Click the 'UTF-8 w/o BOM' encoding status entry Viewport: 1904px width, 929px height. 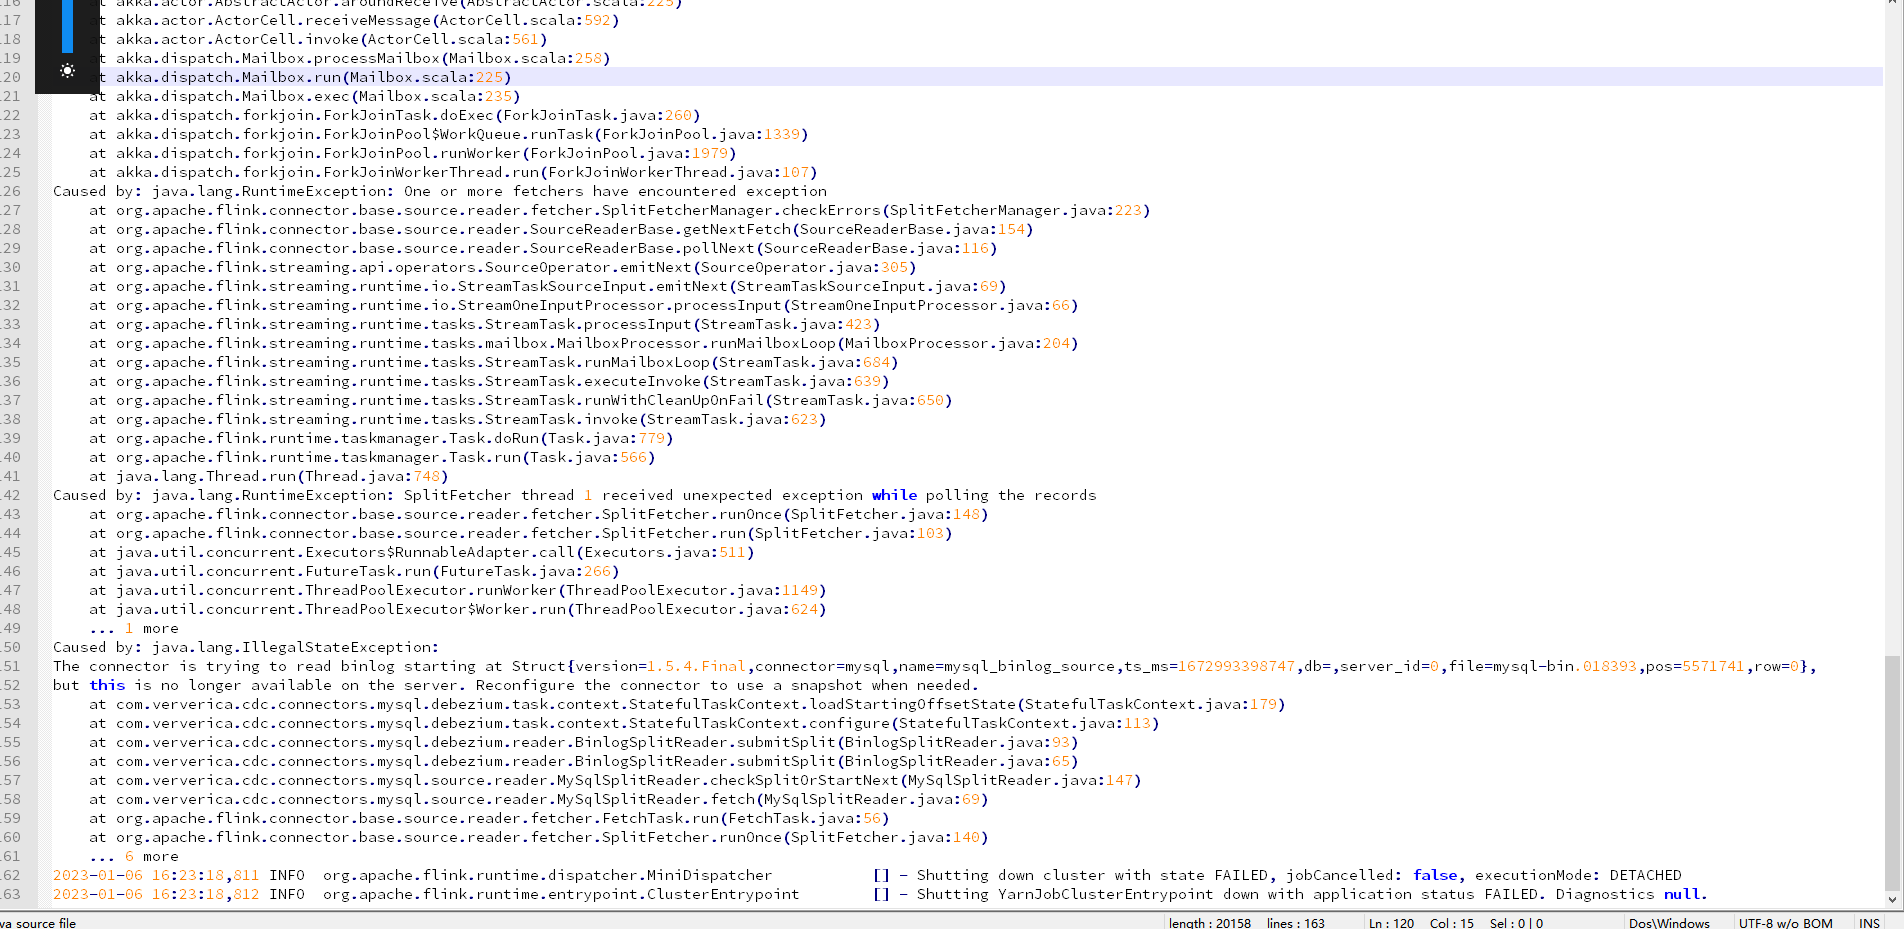click(1785, 923)
